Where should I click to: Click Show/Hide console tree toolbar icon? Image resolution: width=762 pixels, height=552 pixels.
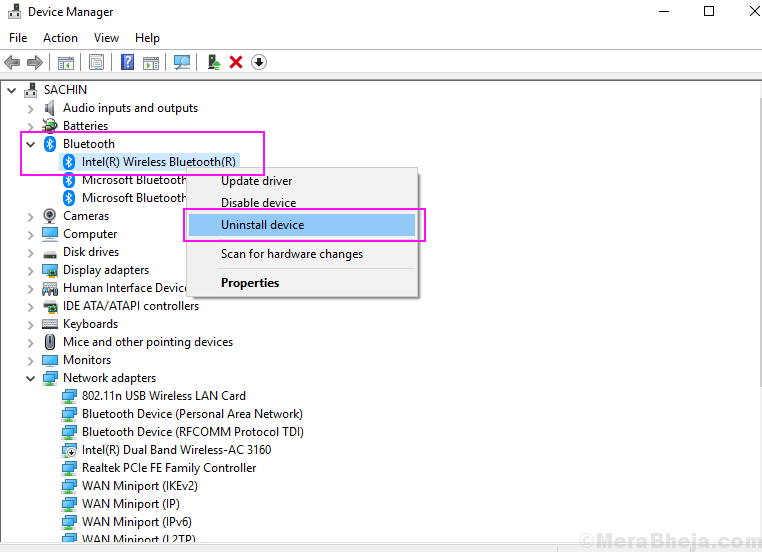(66, 63)
